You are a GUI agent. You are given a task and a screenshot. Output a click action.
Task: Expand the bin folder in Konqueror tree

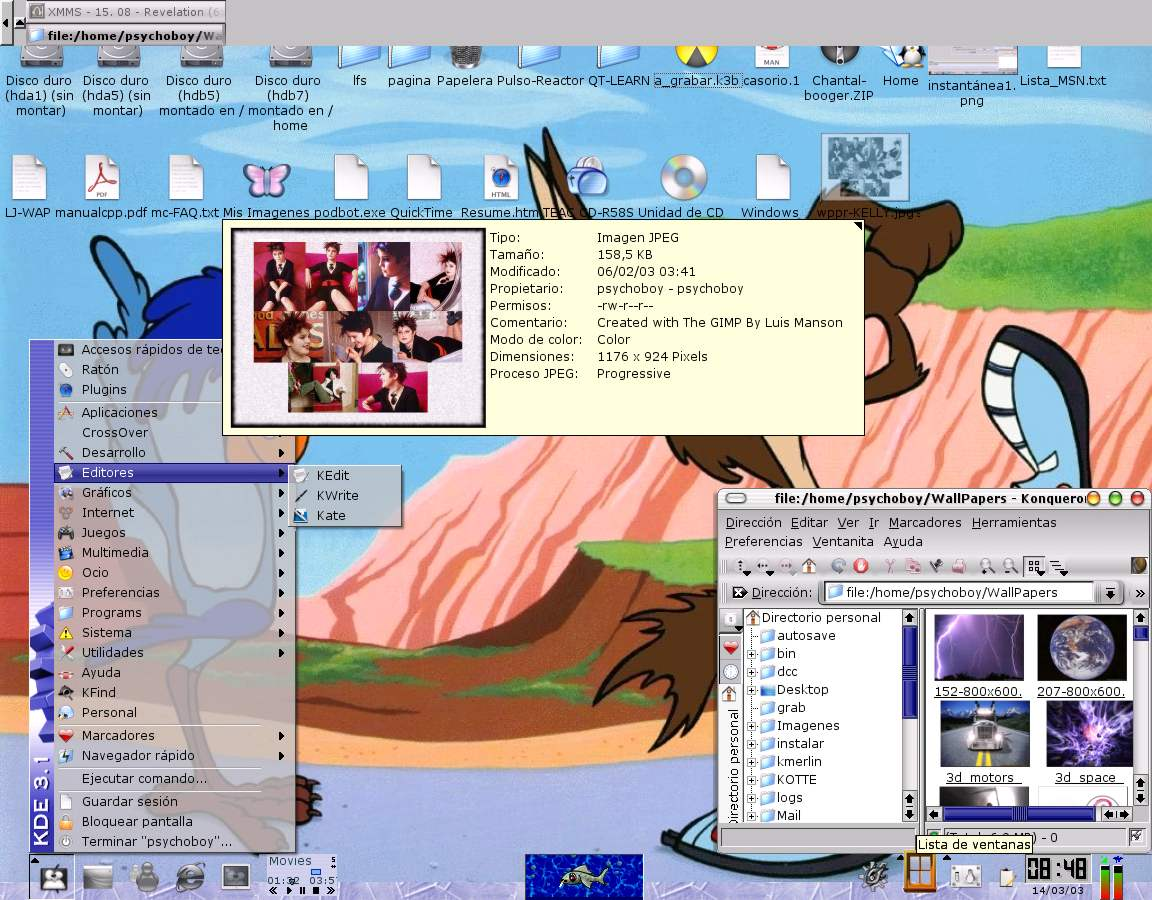point(751,653)
